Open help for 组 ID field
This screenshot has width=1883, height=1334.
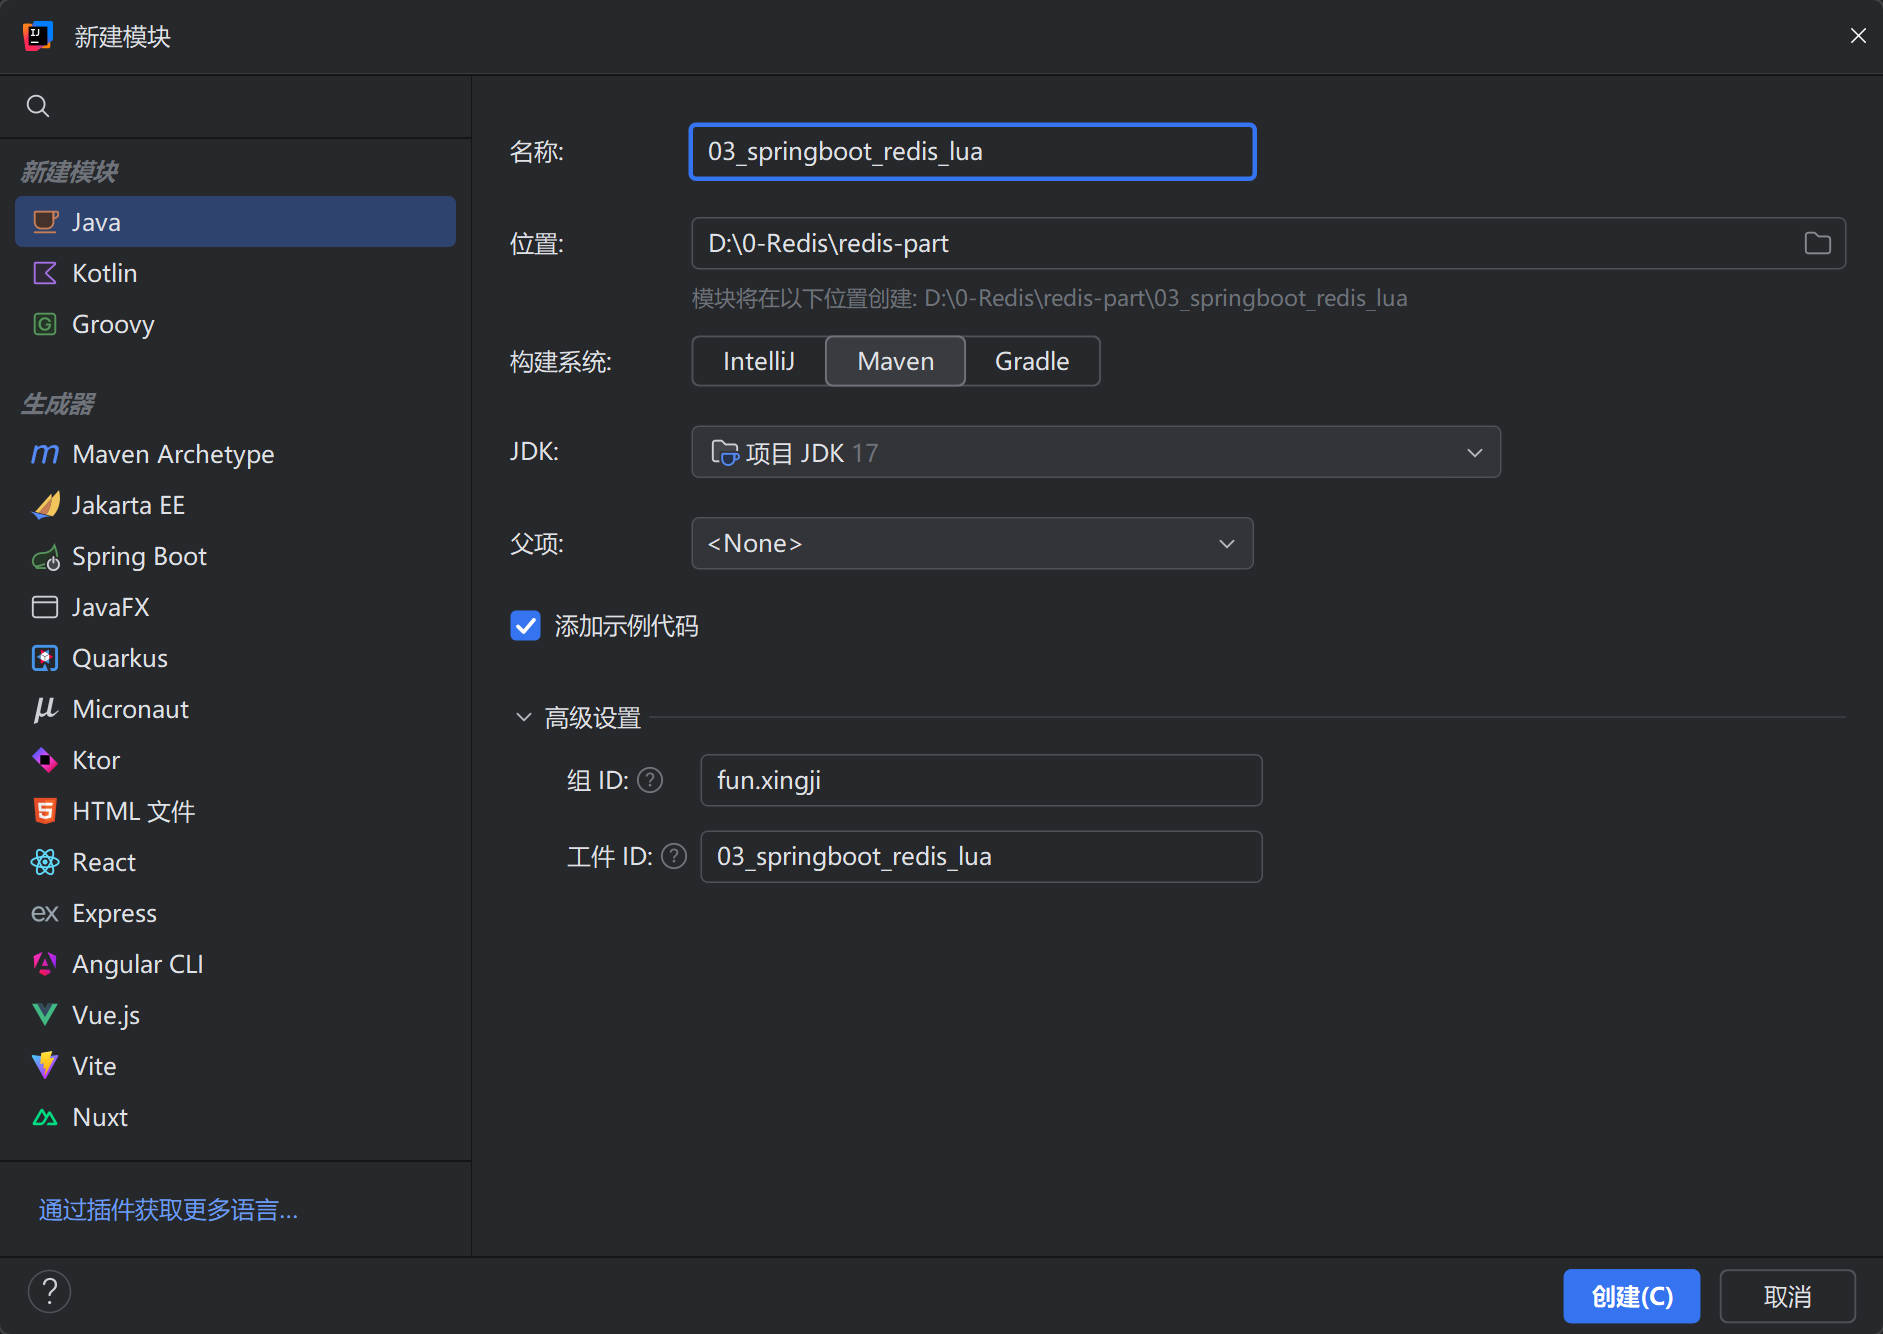click(650, 780)
